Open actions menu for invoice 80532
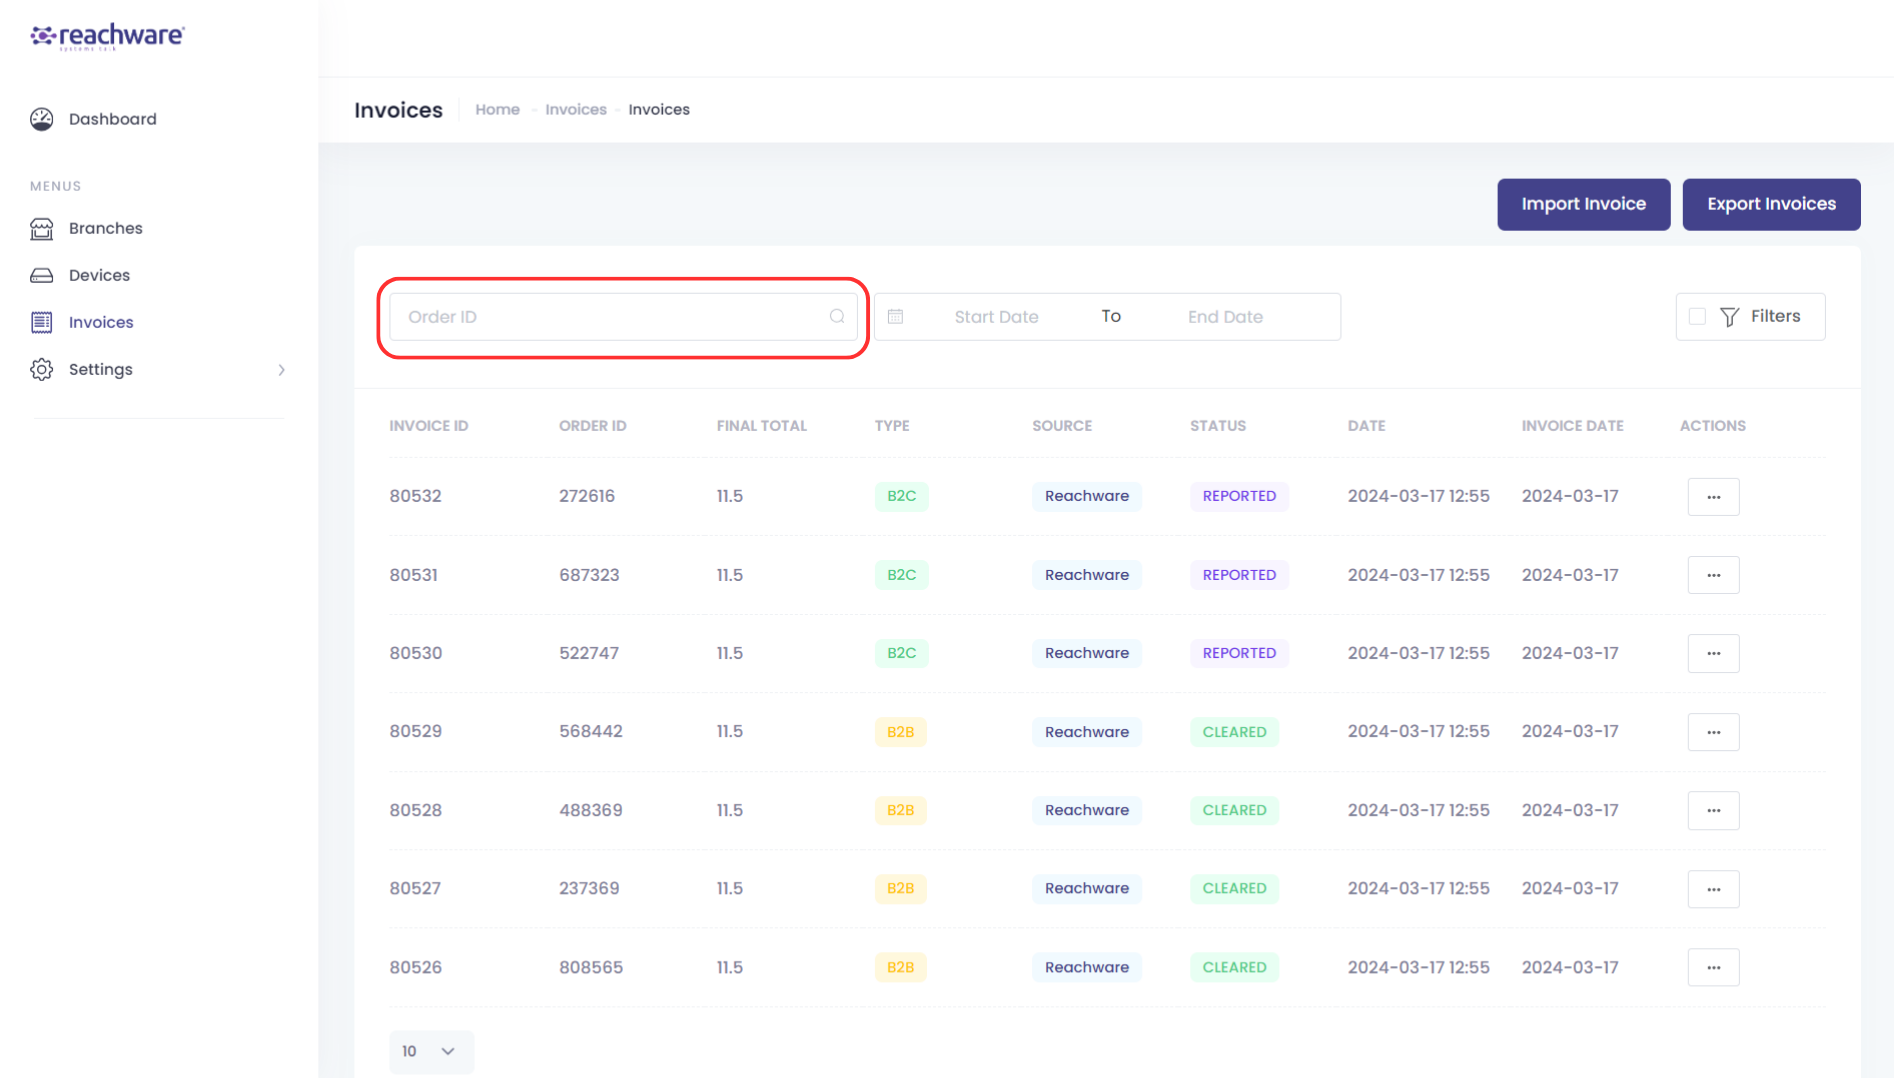This screenshot has height=1078, width=1894. pos(1713,497)
